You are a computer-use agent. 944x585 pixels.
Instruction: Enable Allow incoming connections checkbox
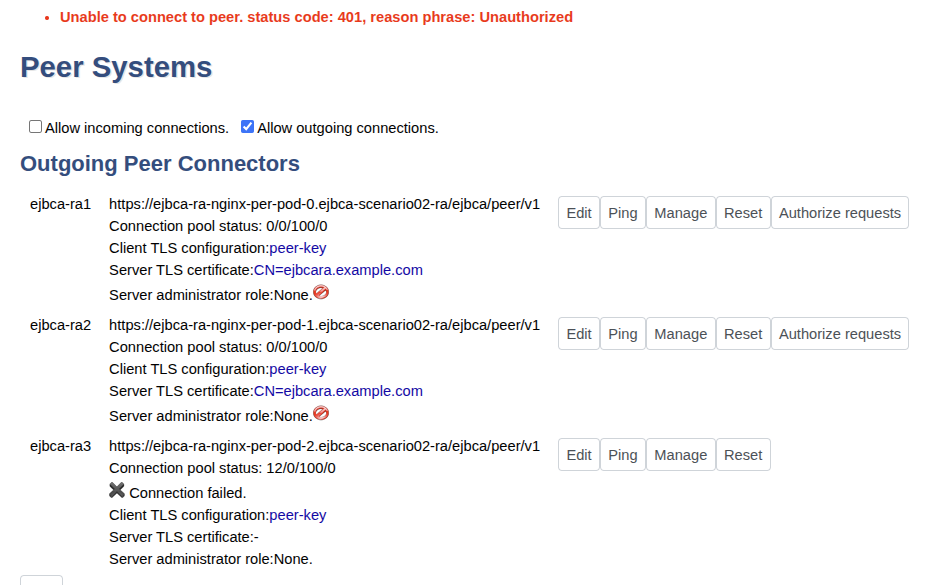tap(36, 127)
